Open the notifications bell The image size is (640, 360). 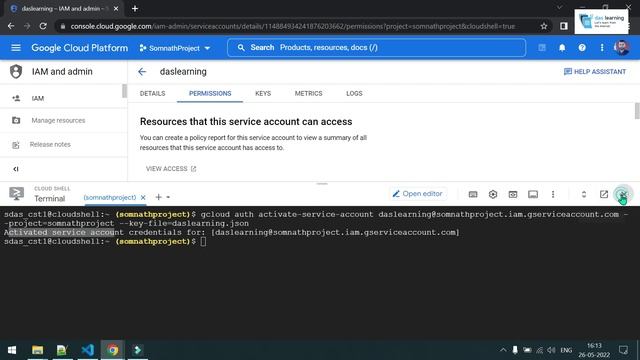(562, 48)
